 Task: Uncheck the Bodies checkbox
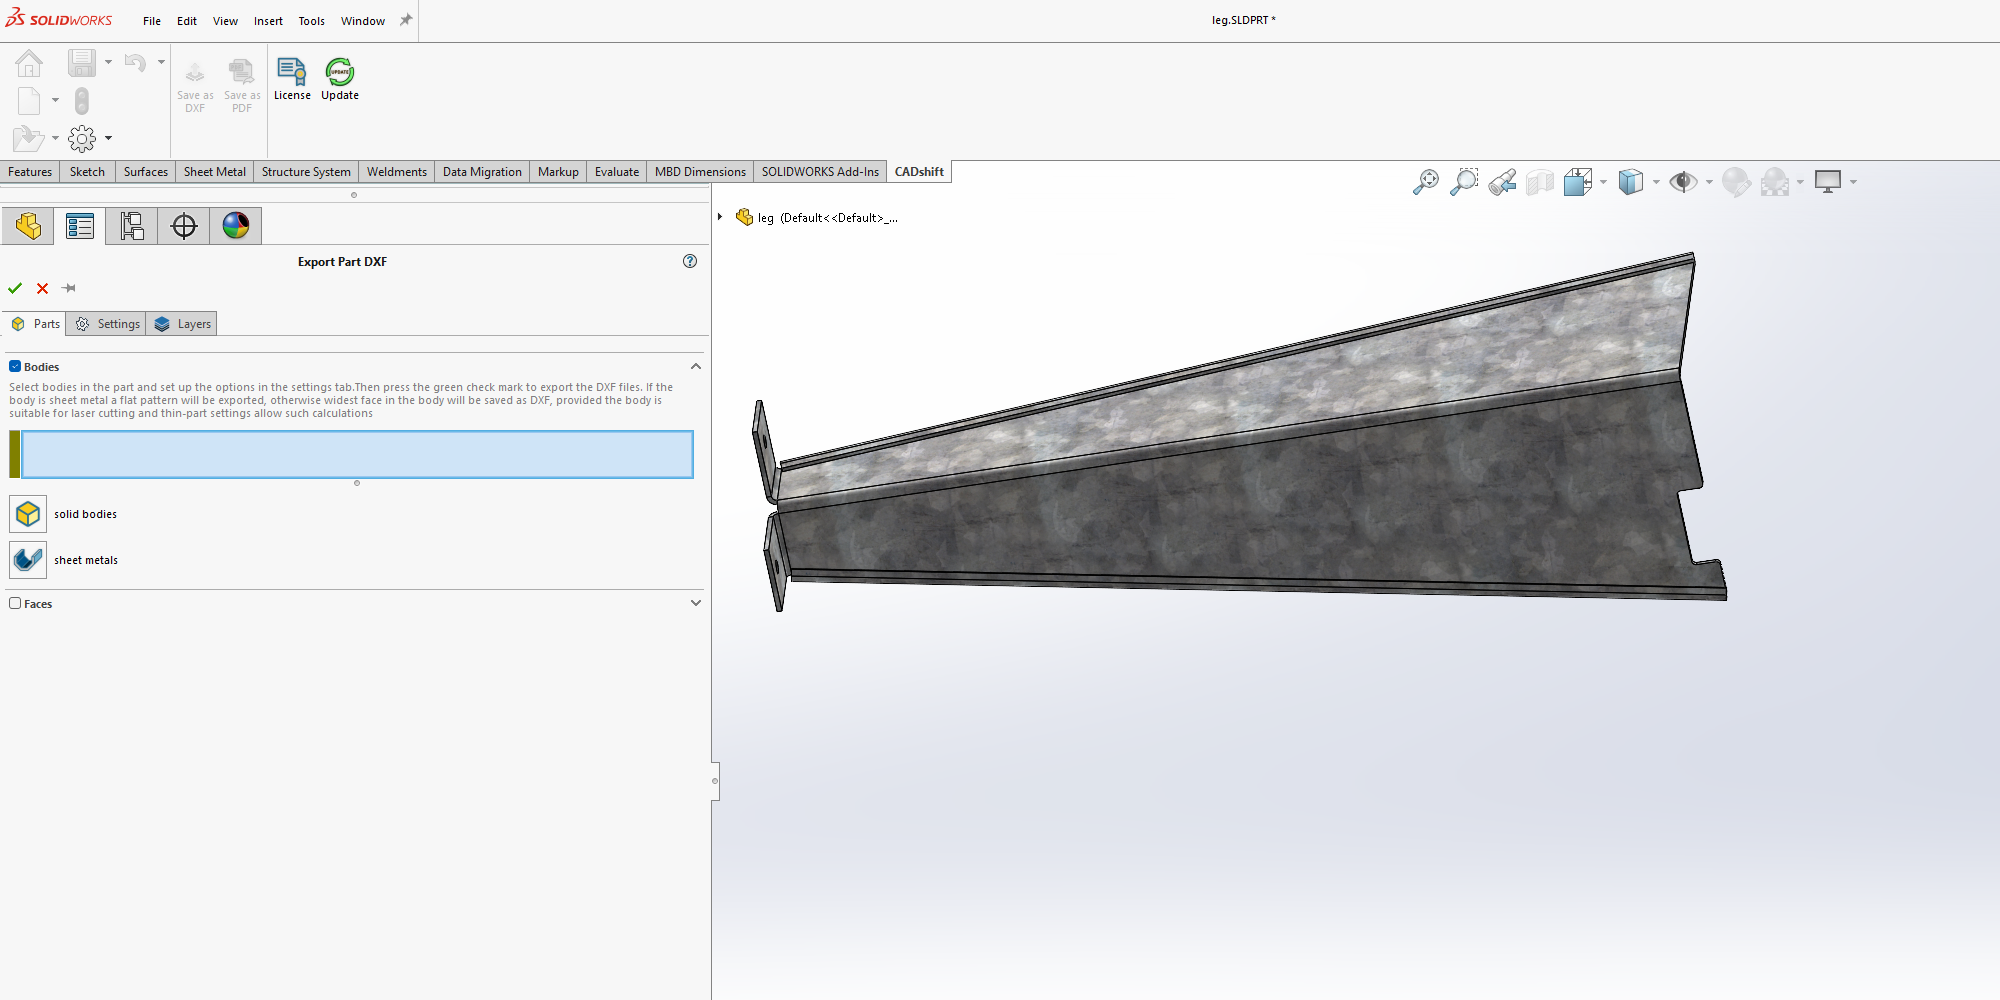pyautogui.click(x=15, y=367)
